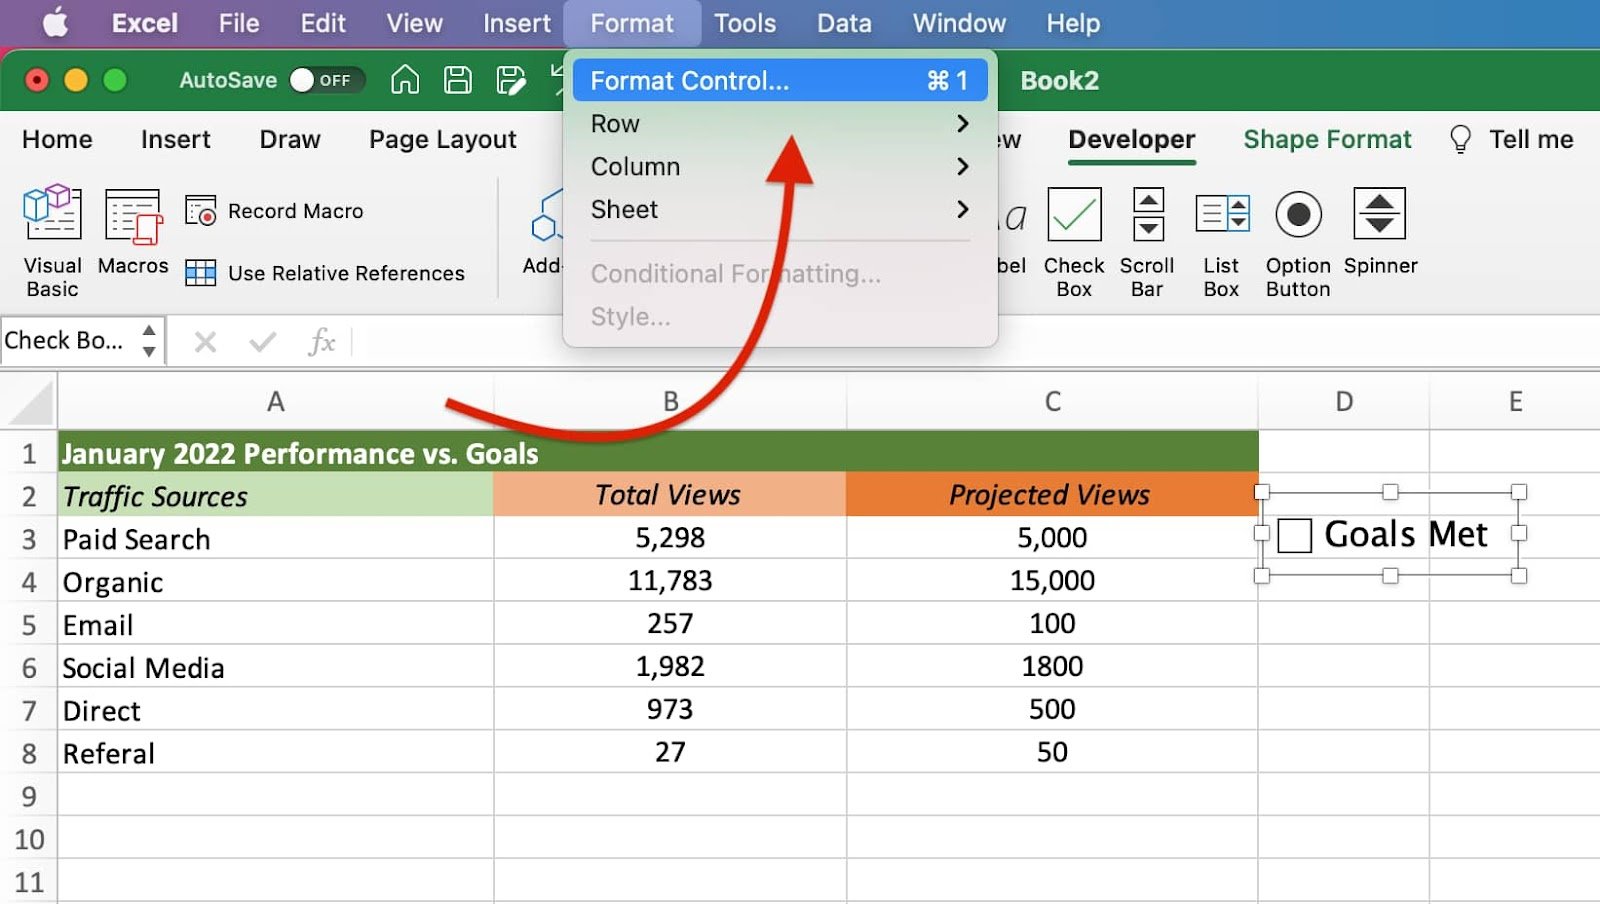1600x904 pixels.
Task: Toggle the AutoSave switch
Action: 325,80
